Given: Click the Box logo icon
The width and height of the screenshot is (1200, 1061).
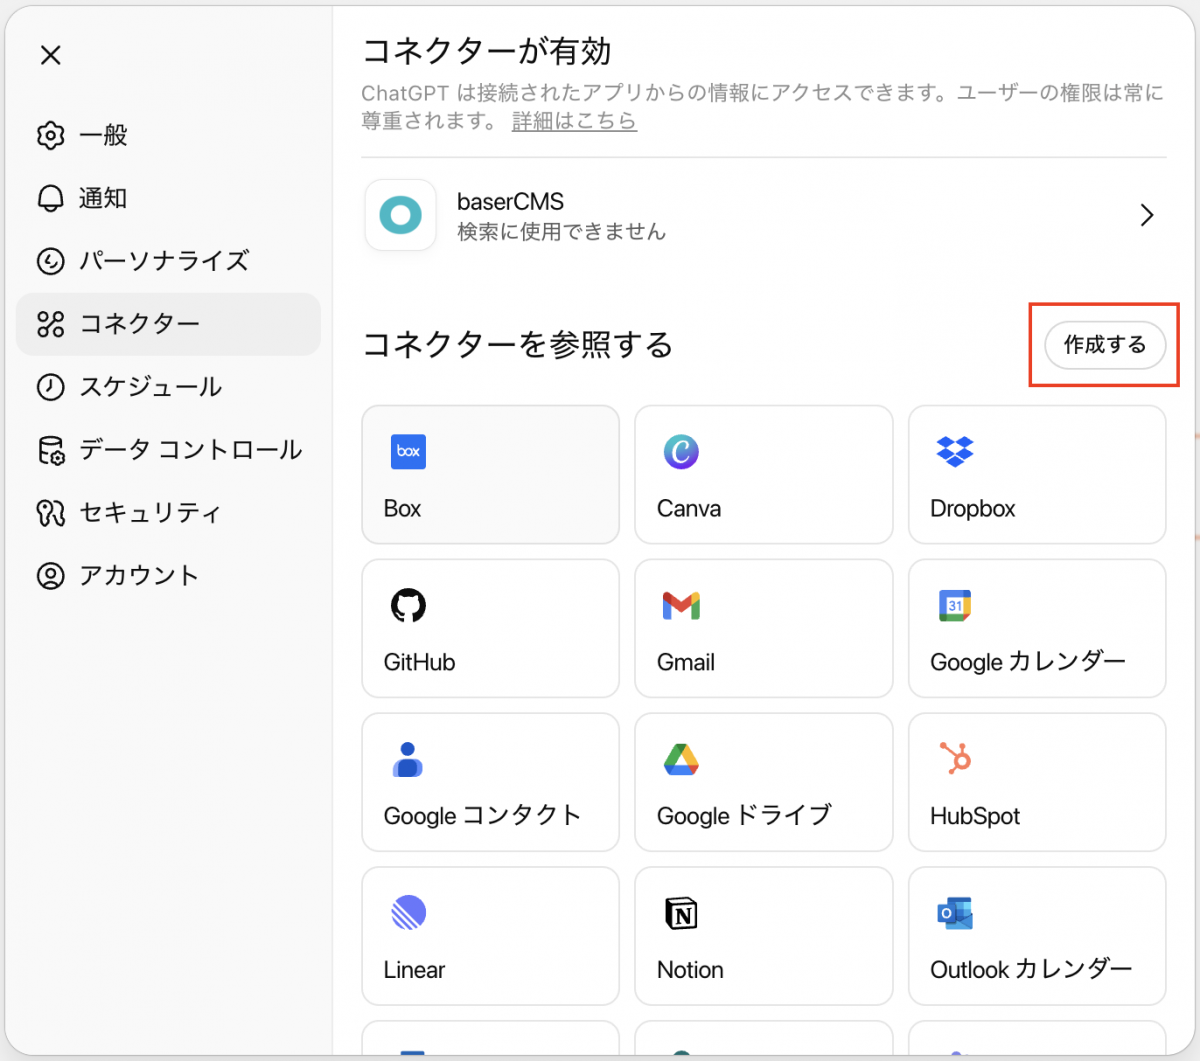Looking at the screenshot, I should (x=408, y=451).
